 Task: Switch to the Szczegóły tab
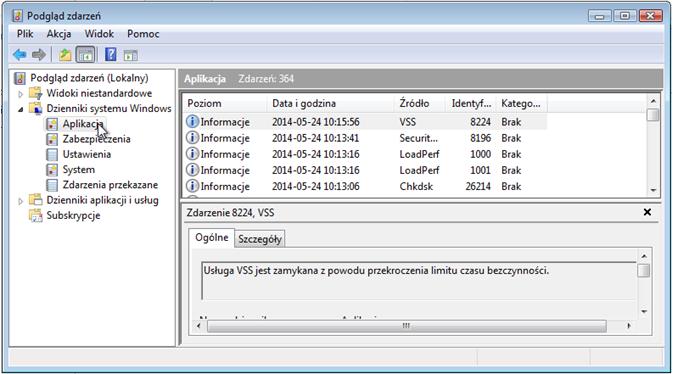click(x=260, y=239)
